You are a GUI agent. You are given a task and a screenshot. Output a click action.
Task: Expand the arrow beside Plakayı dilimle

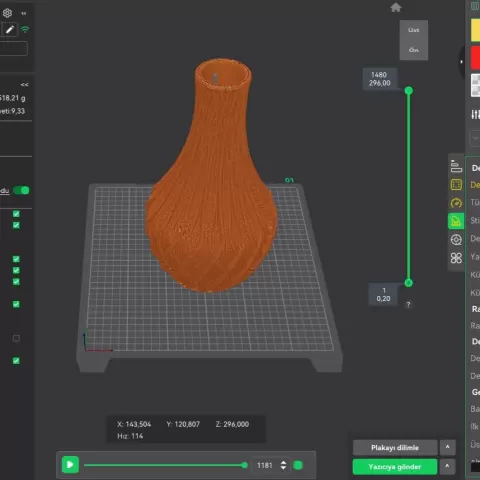[448, 447]
